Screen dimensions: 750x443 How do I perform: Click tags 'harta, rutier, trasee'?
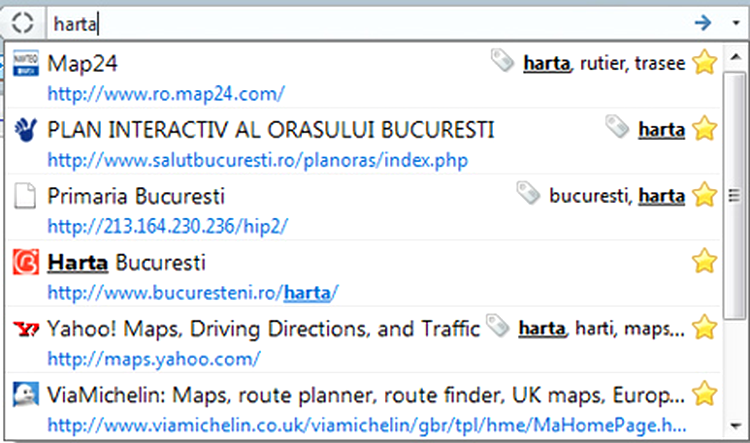(x=605, y=63)
